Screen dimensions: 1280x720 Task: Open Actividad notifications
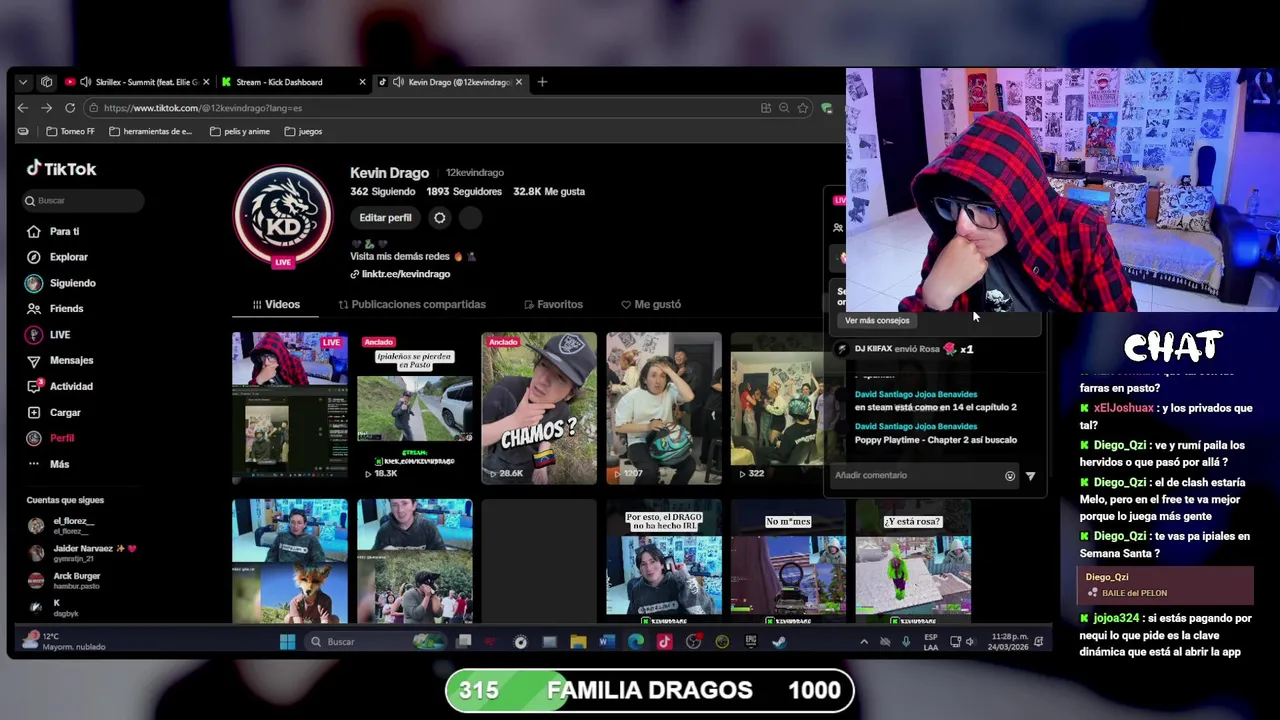point(60,386)
